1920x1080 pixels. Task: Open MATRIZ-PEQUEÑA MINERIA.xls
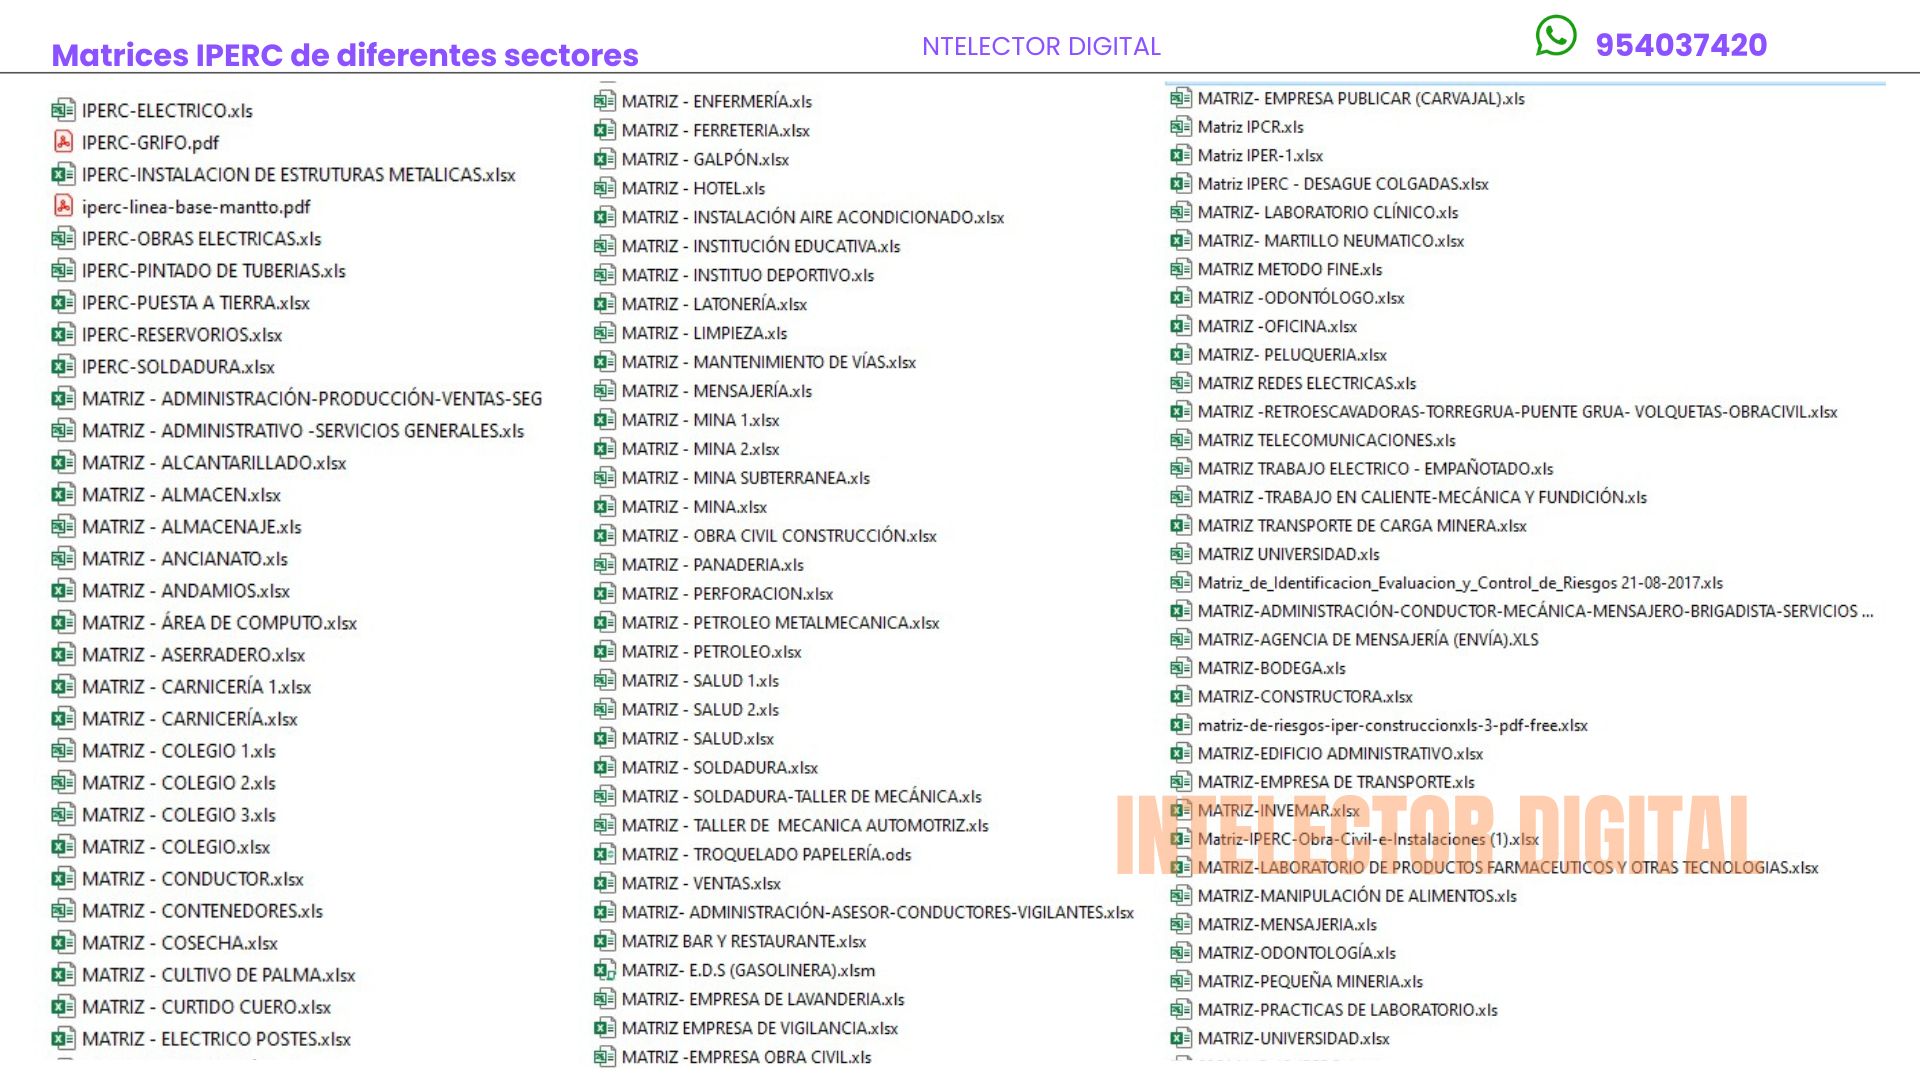click(1310, 982)
